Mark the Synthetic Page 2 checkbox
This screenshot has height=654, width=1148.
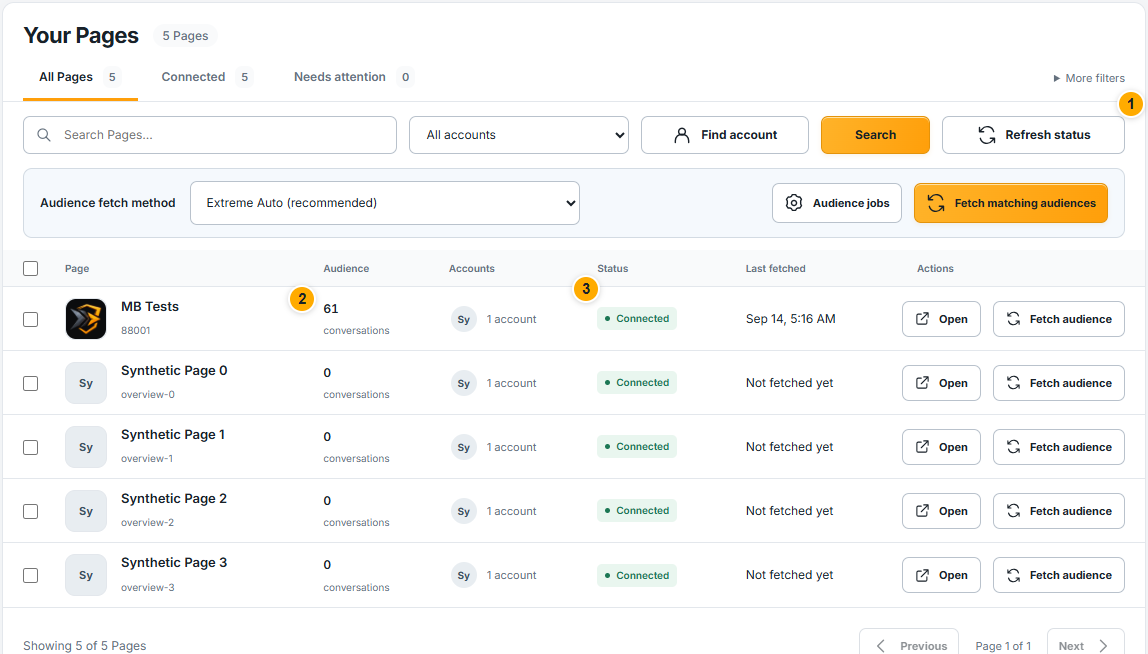31,511
